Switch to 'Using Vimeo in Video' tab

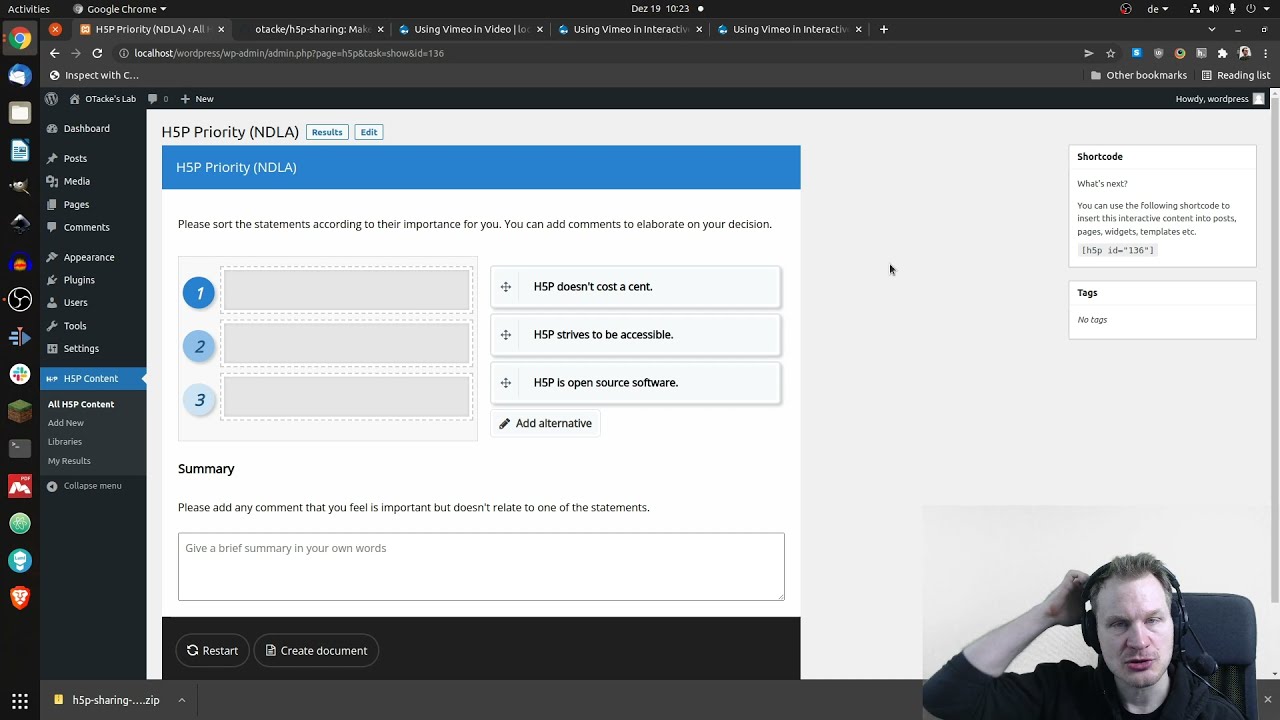tap(470, 29)
